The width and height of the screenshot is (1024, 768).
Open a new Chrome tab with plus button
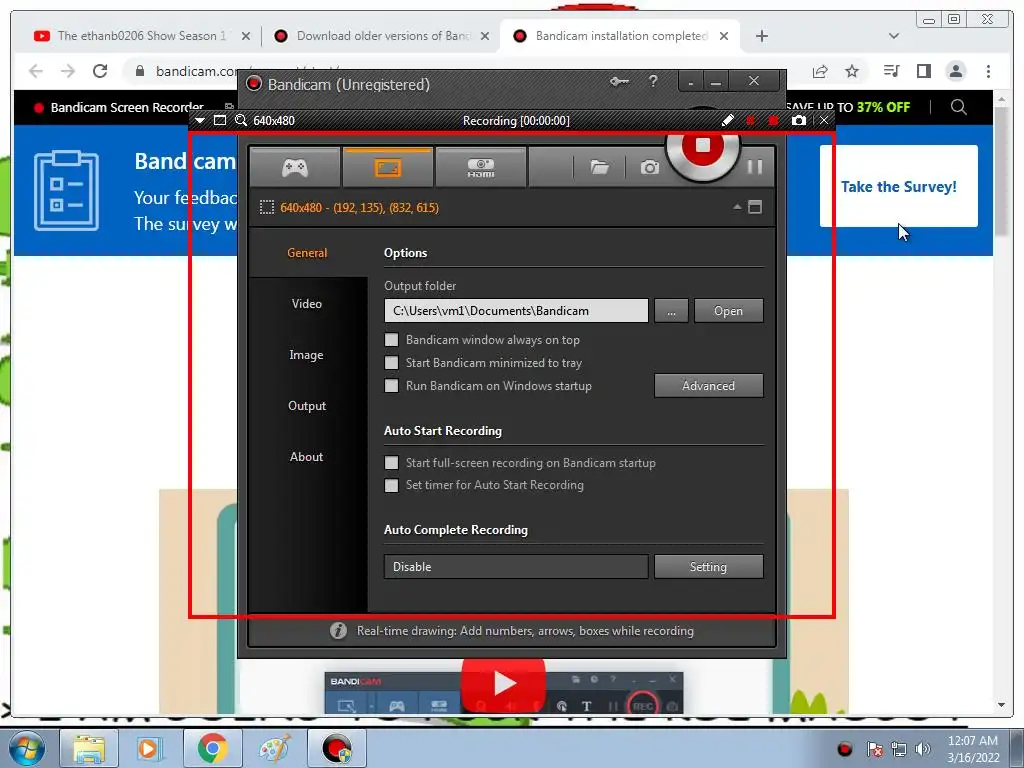761,36
